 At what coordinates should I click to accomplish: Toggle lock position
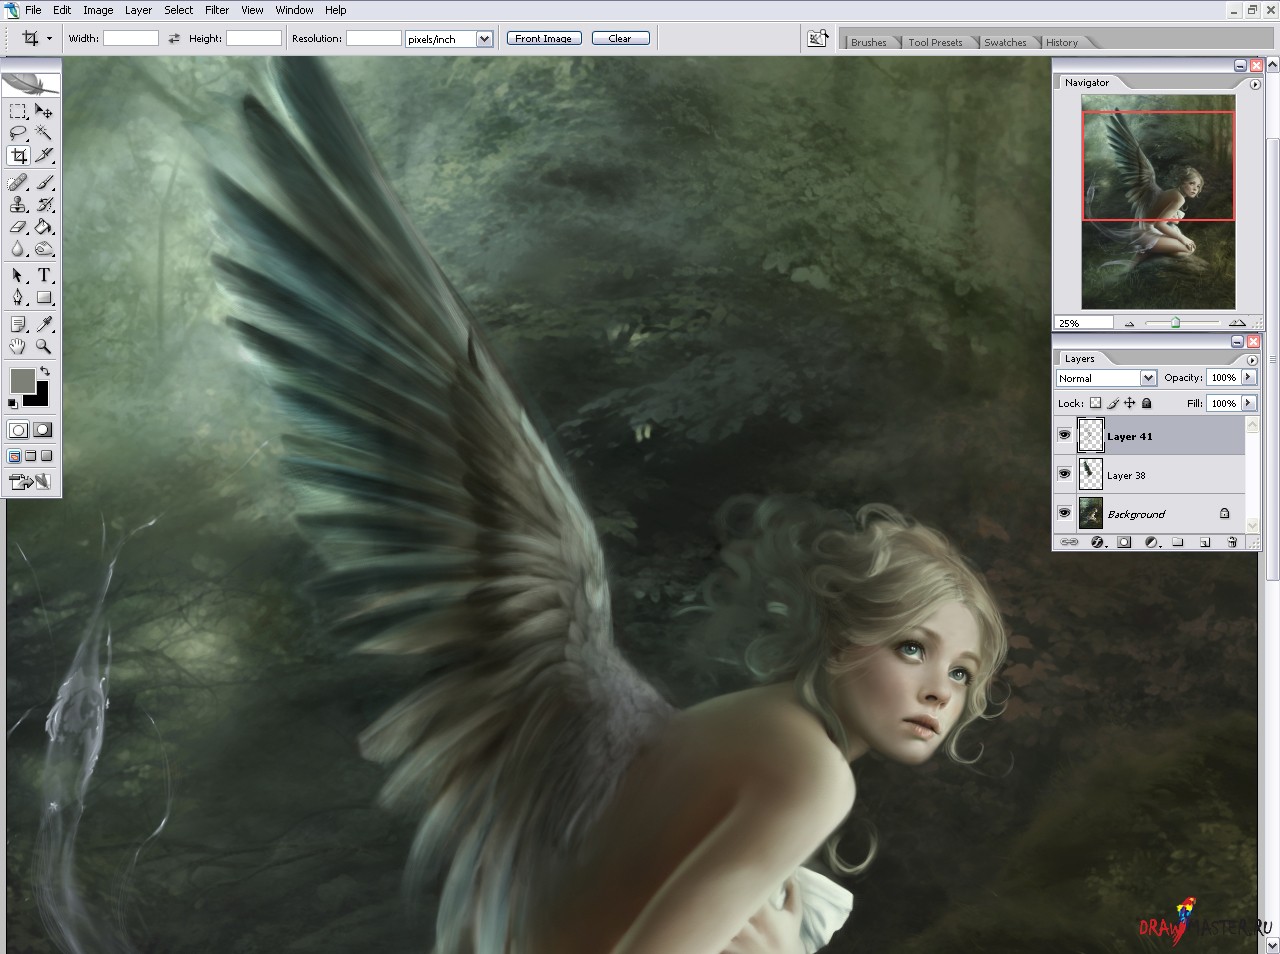pos(1130,403)
